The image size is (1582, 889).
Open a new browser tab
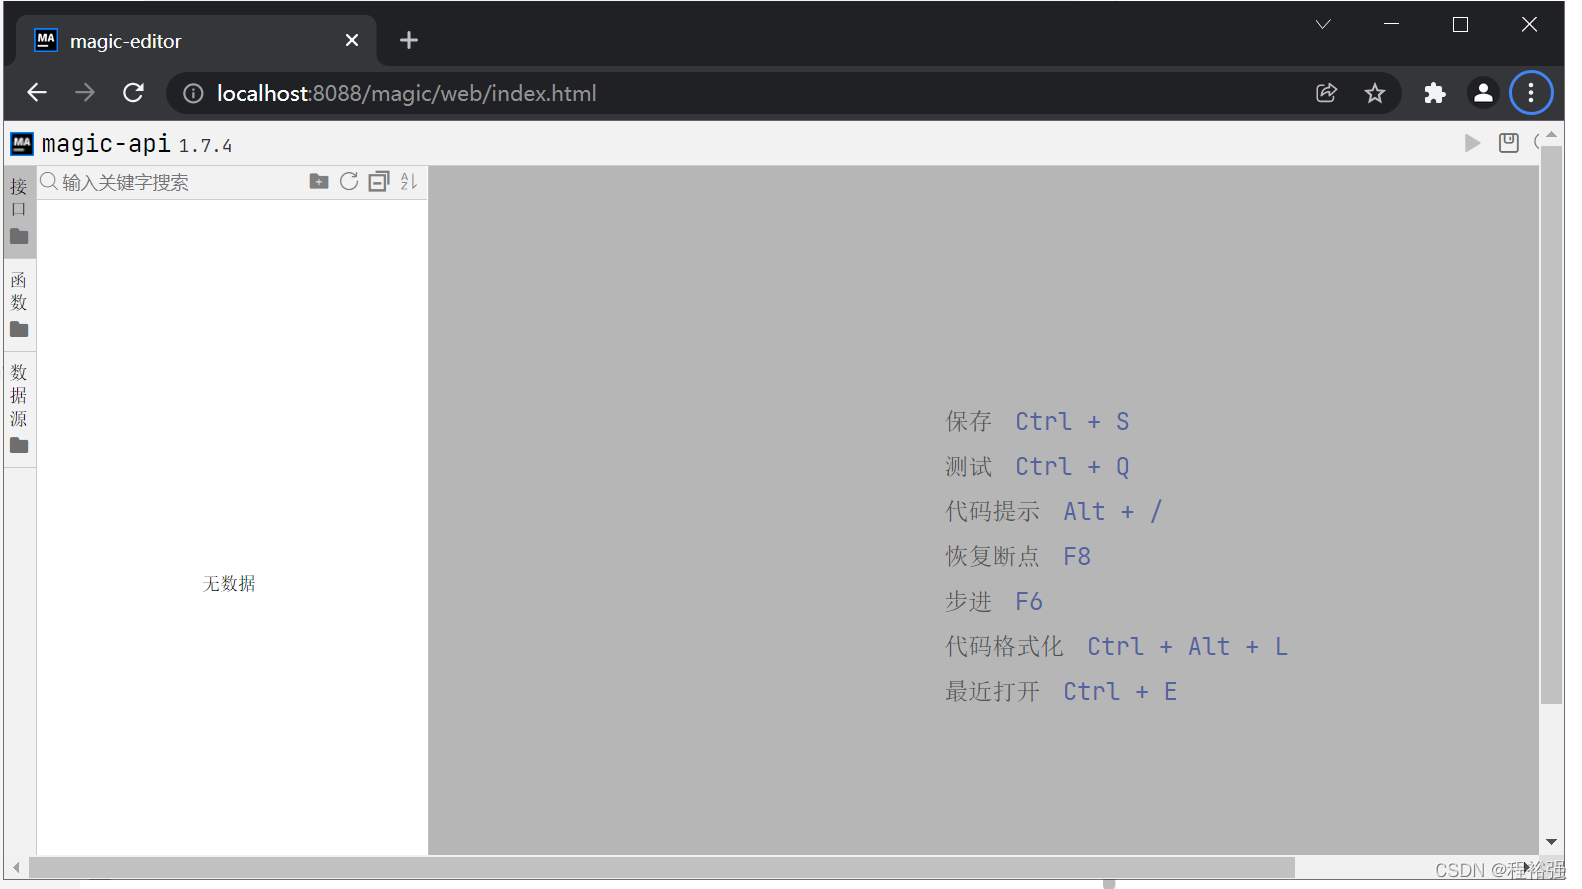coord(409,40)
